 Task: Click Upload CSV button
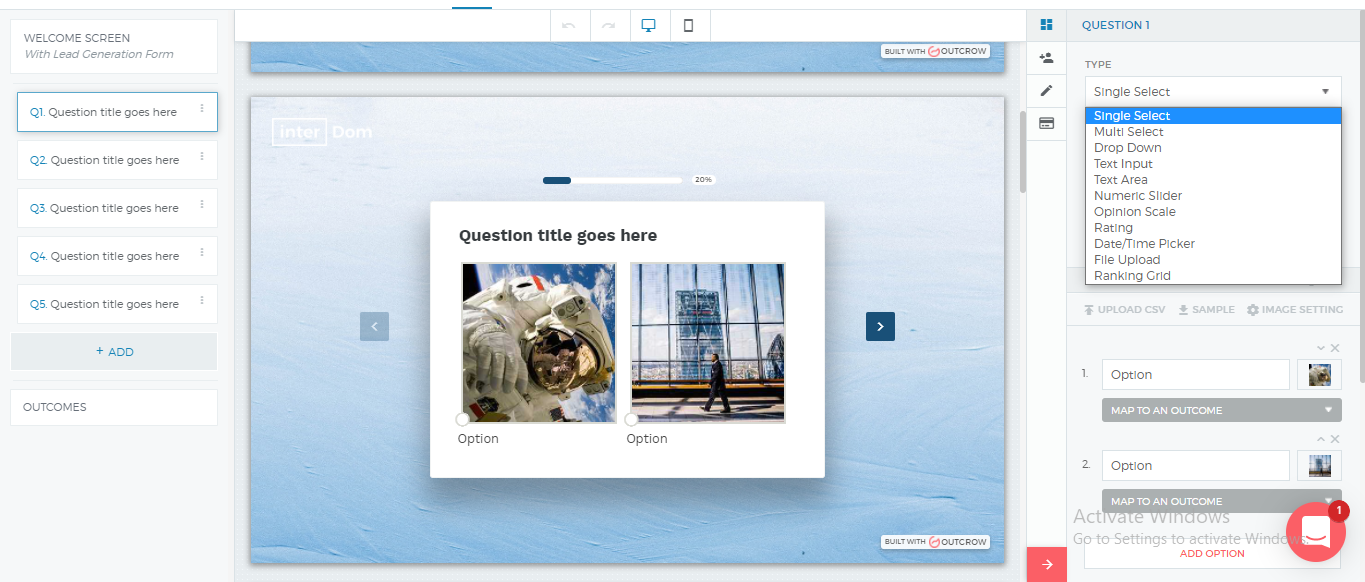(x=1124, y=310)
